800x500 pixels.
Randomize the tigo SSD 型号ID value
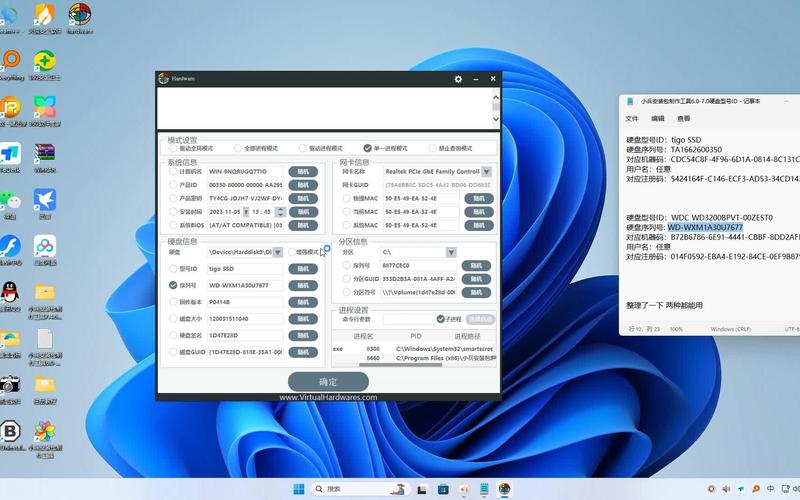click(x=303, y=269)
